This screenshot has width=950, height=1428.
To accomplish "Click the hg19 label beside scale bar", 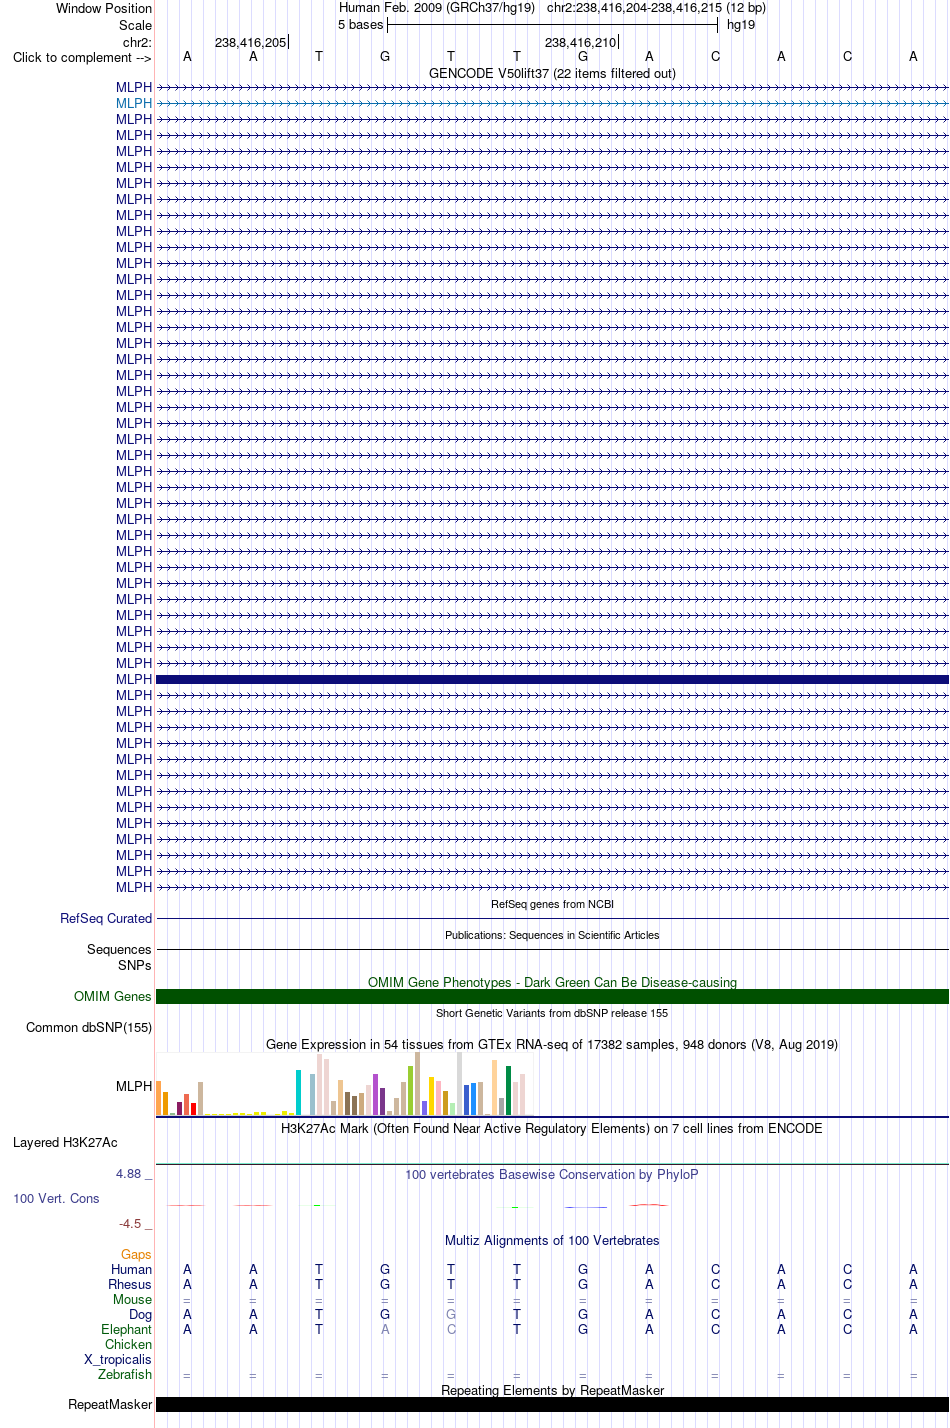I will 741,24.
